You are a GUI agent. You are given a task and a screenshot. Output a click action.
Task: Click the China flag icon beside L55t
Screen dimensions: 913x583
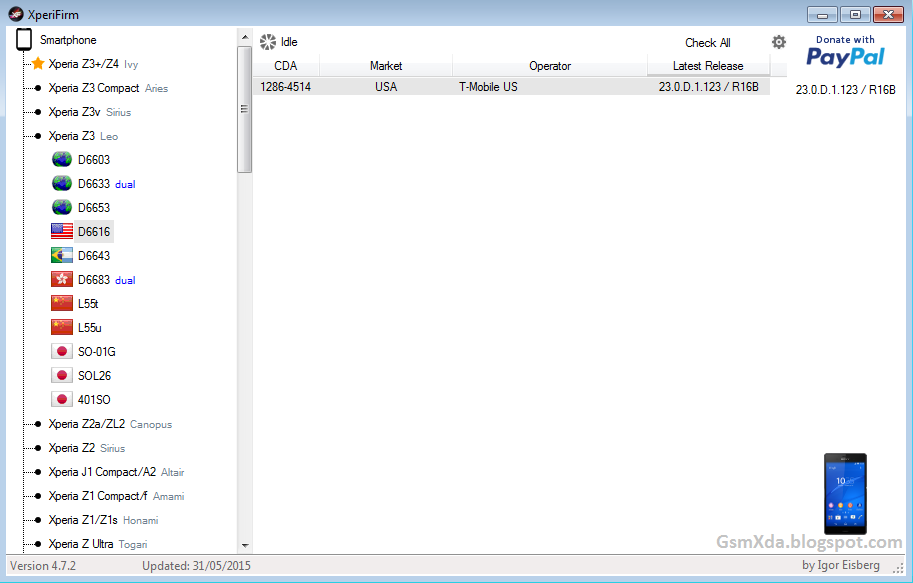tap(62, 303)
